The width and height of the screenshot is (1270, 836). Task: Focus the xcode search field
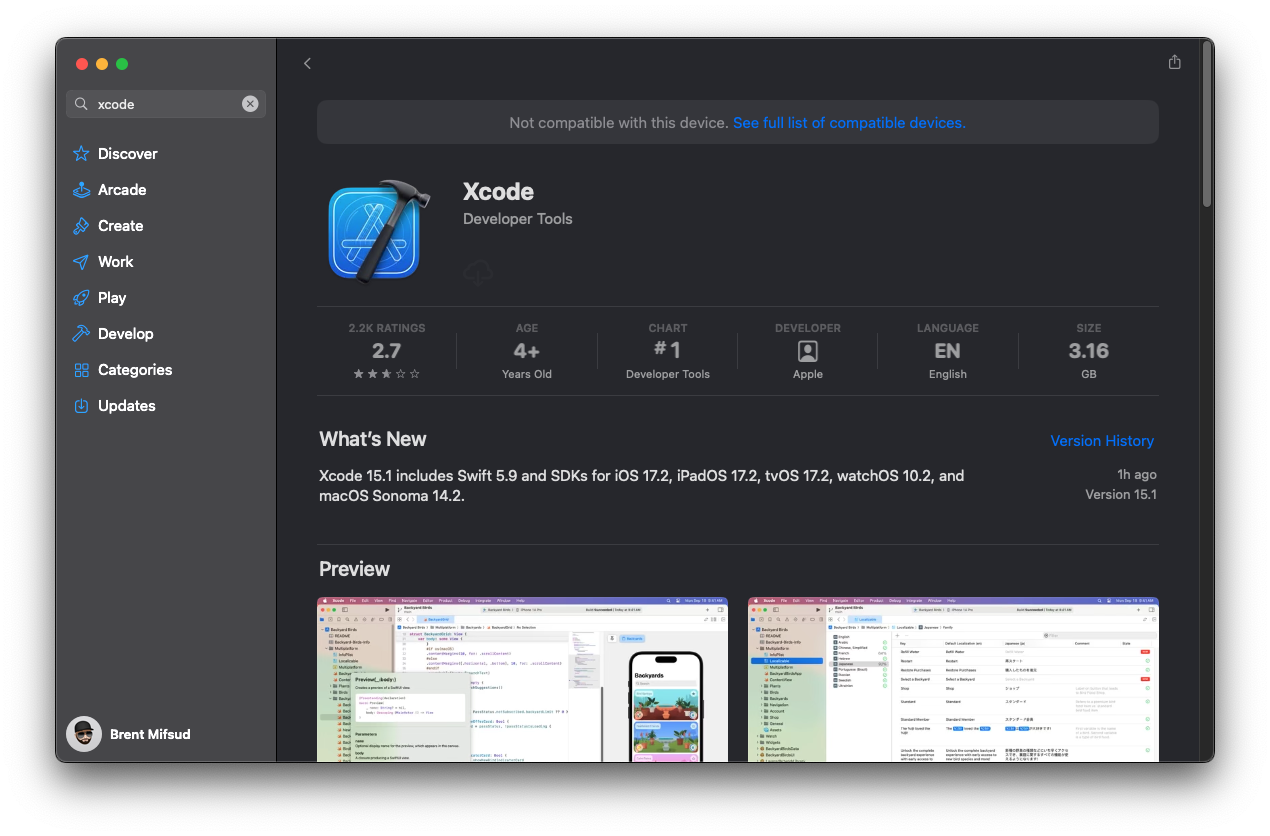[x=166, y=104]
